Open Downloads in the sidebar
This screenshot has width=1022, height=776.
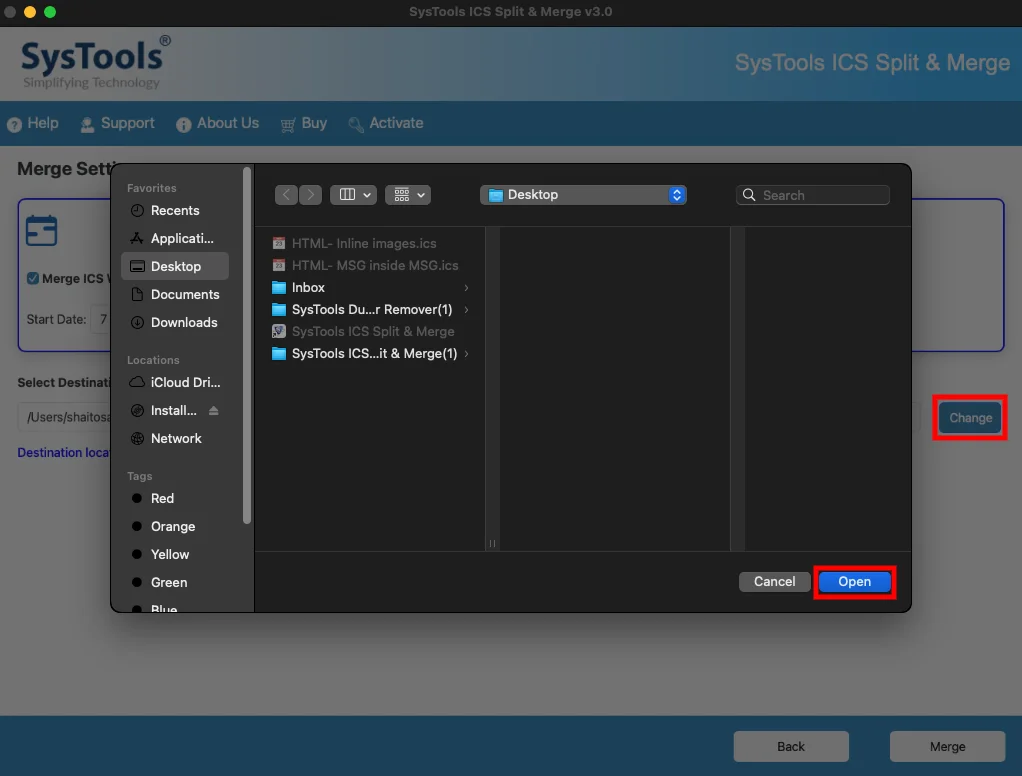click(x=175, y=323)
